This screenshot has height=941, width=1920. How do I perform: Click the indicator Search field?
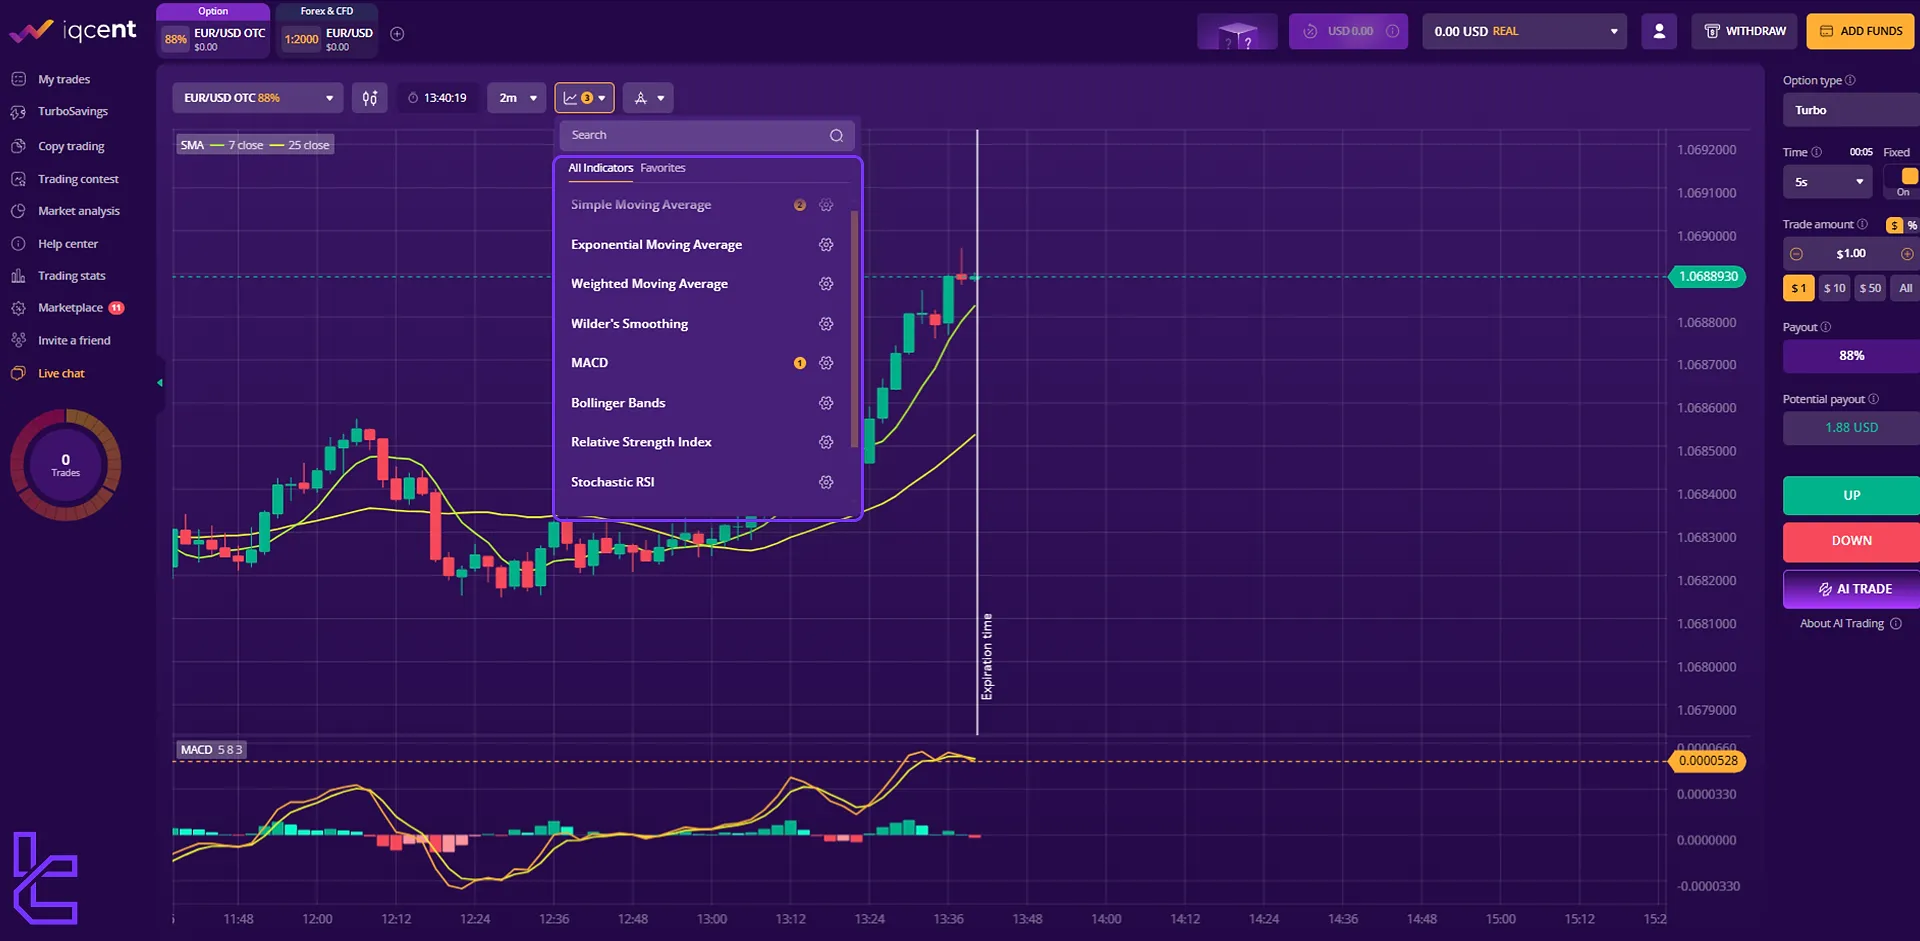(707, 136)
